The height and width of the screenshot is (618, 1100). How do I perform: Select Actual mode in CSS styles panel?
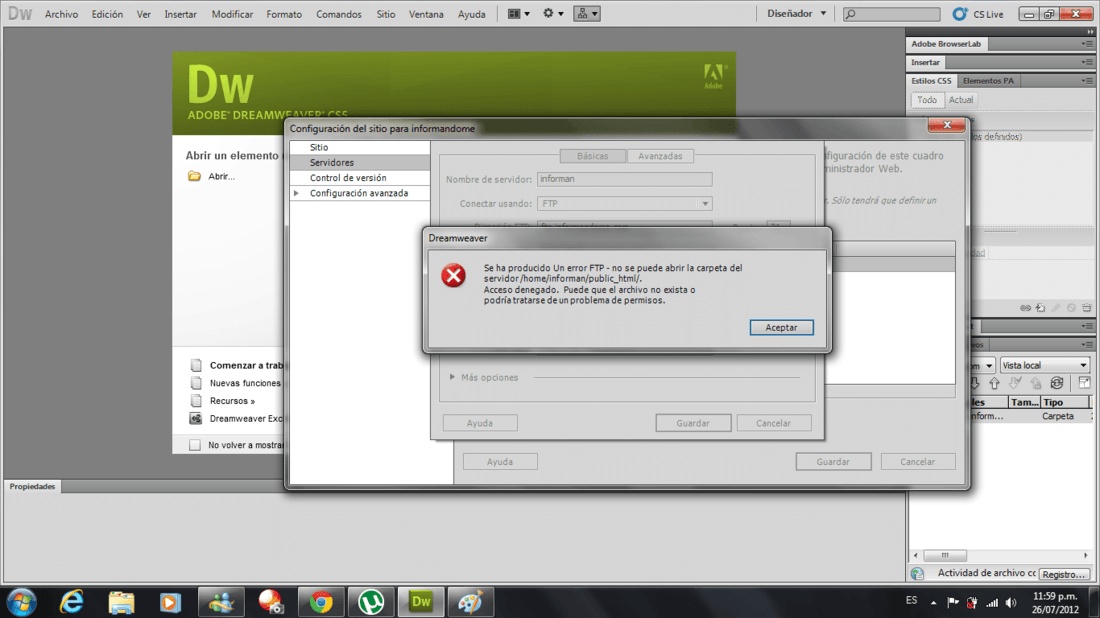click(960, 100)
